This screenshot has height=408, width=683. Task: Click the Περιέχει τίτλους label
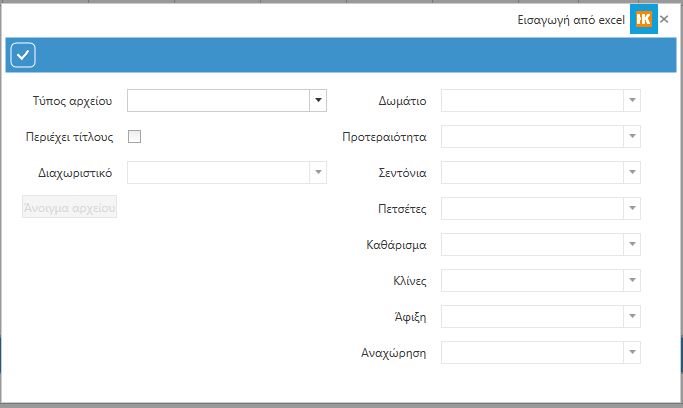(70, 137)
